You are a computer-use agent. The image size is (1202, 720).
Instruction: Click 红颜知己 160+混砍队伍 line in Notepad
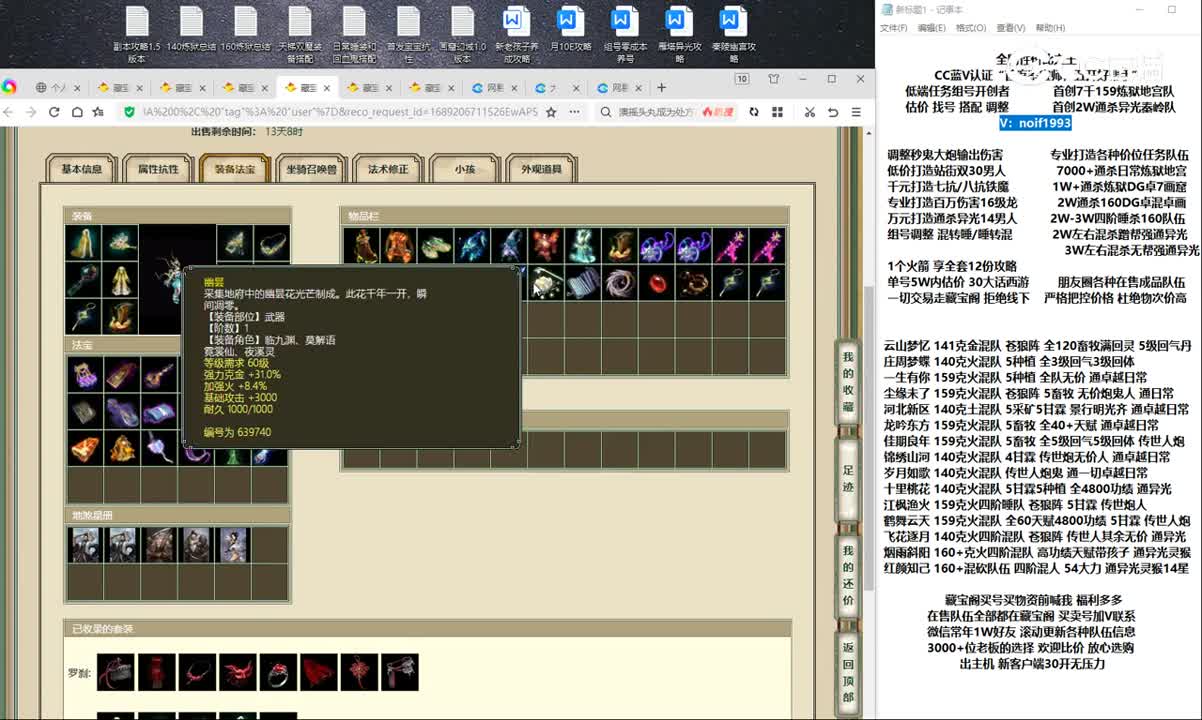click(1036, 568)
